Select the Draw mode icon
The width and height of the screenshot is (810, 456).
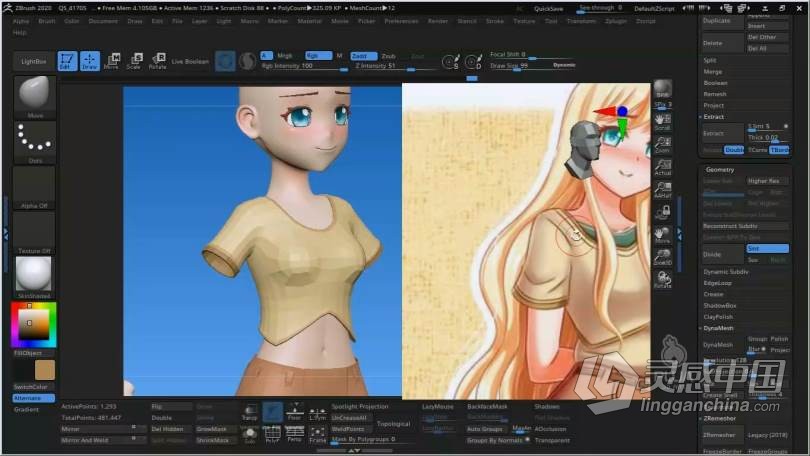[89, 61]
